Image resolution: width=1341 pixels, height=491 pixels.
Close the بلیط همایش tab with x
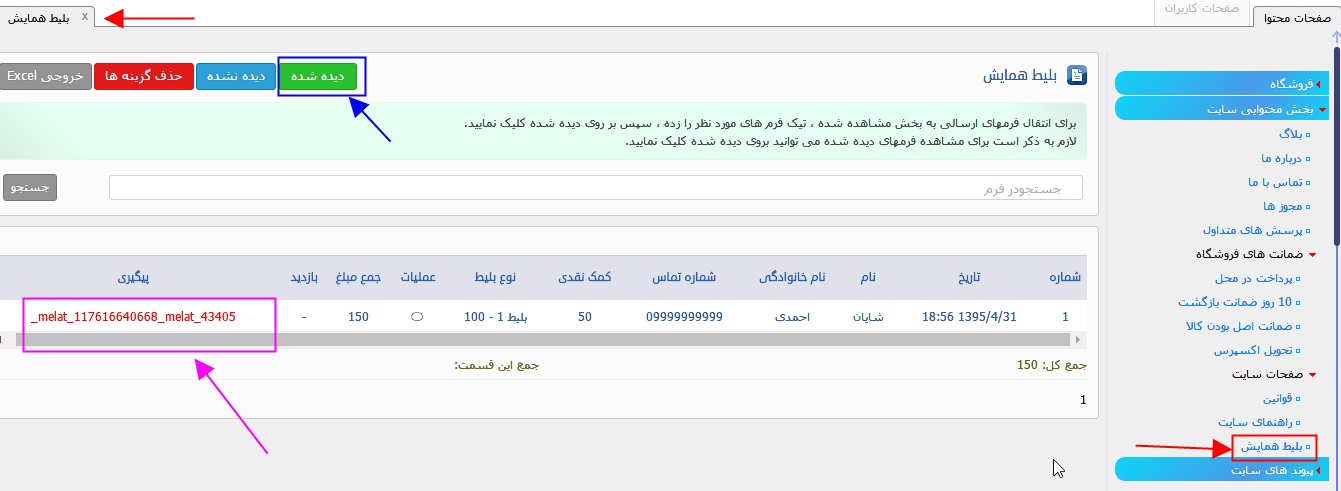(x=85, y=17)
